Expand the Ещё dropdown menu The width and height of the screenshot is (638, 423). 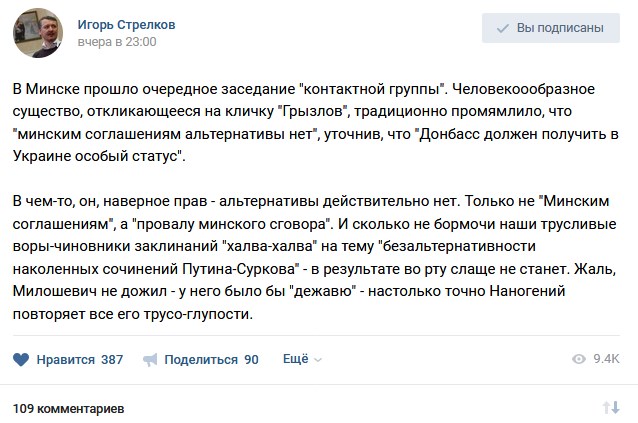coord(302,359)
